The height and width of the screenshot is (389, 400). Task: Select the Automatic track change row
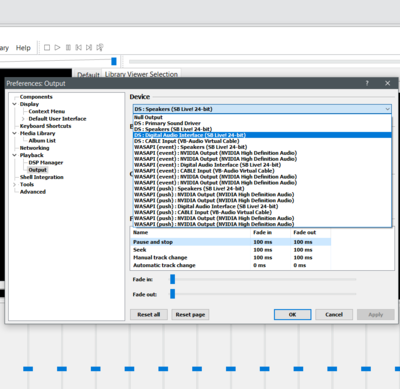click(230, 265)
